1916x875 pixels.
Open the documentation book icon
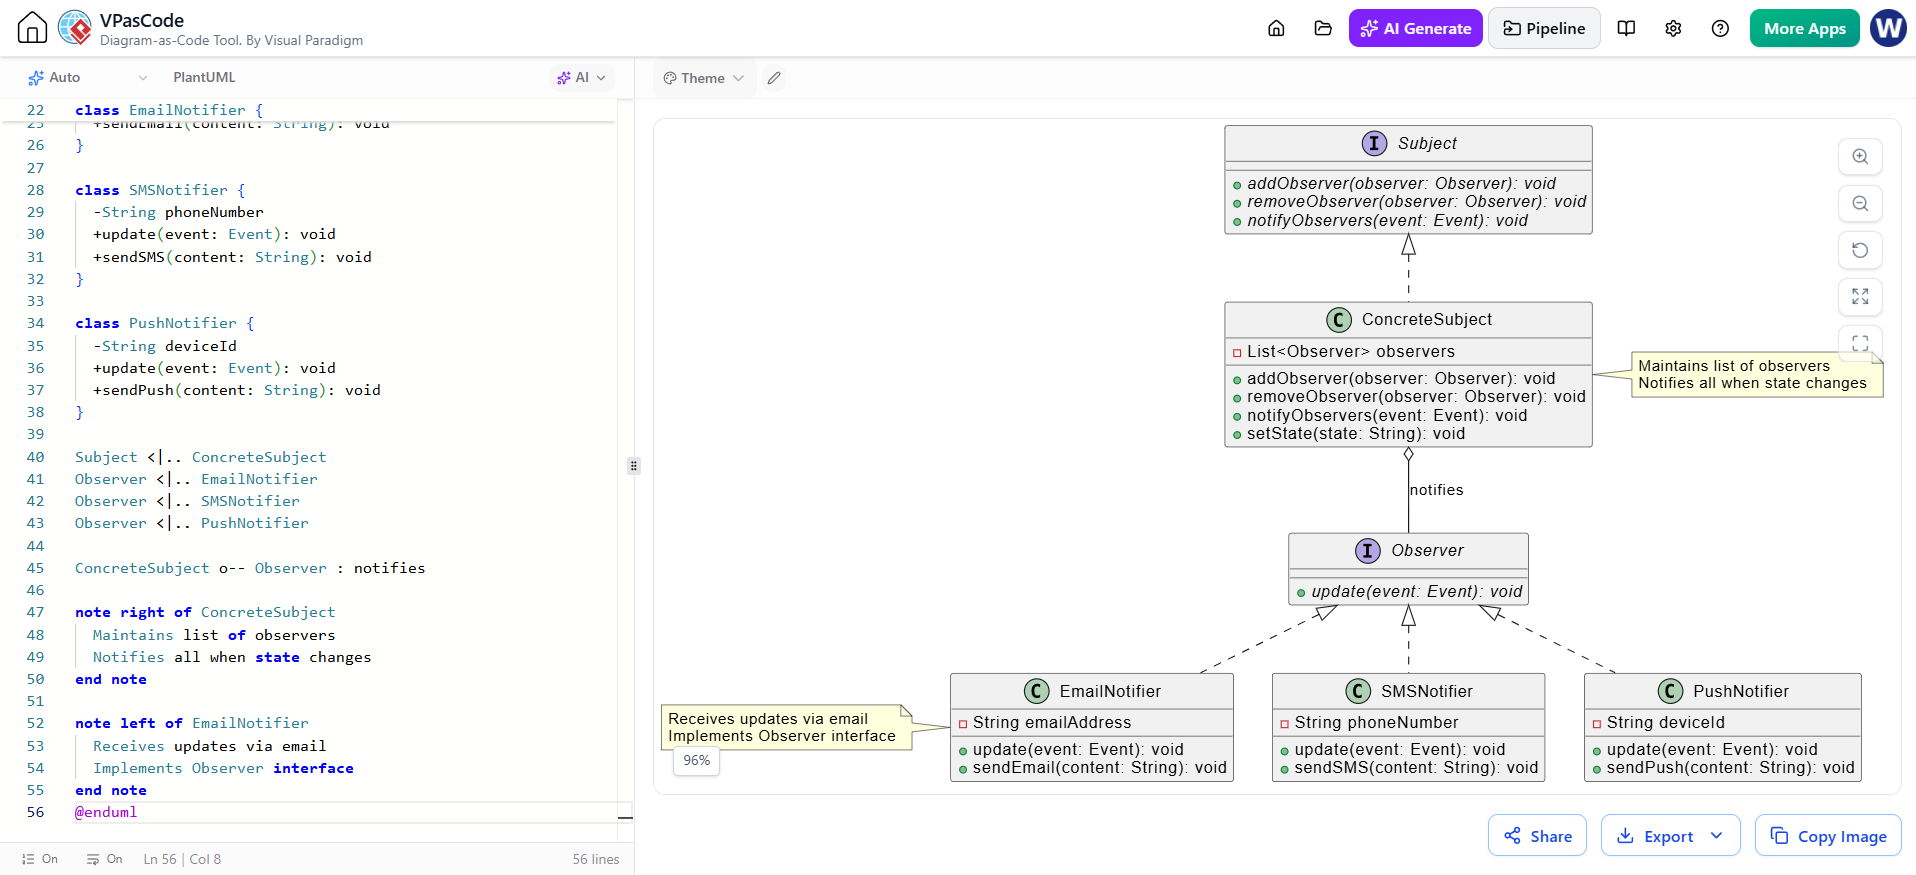tap(1626, 28)
